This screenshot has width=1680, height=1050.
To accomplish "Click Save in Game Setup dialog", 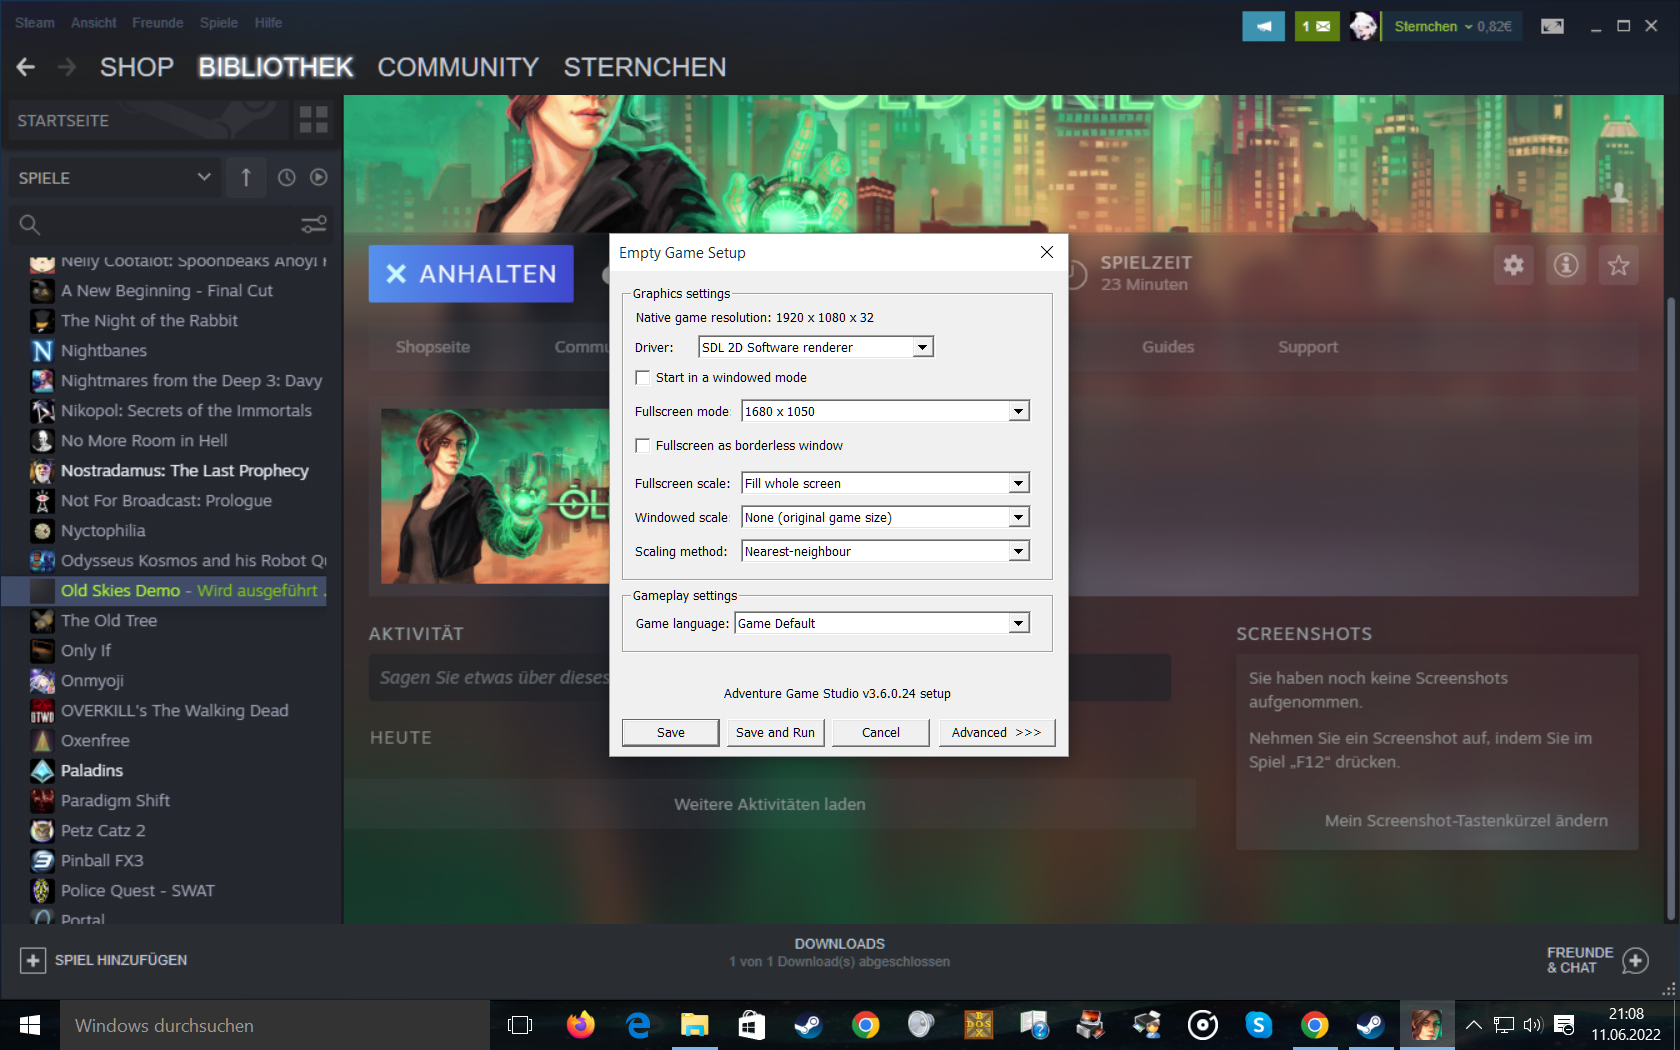I will point(670,732).
